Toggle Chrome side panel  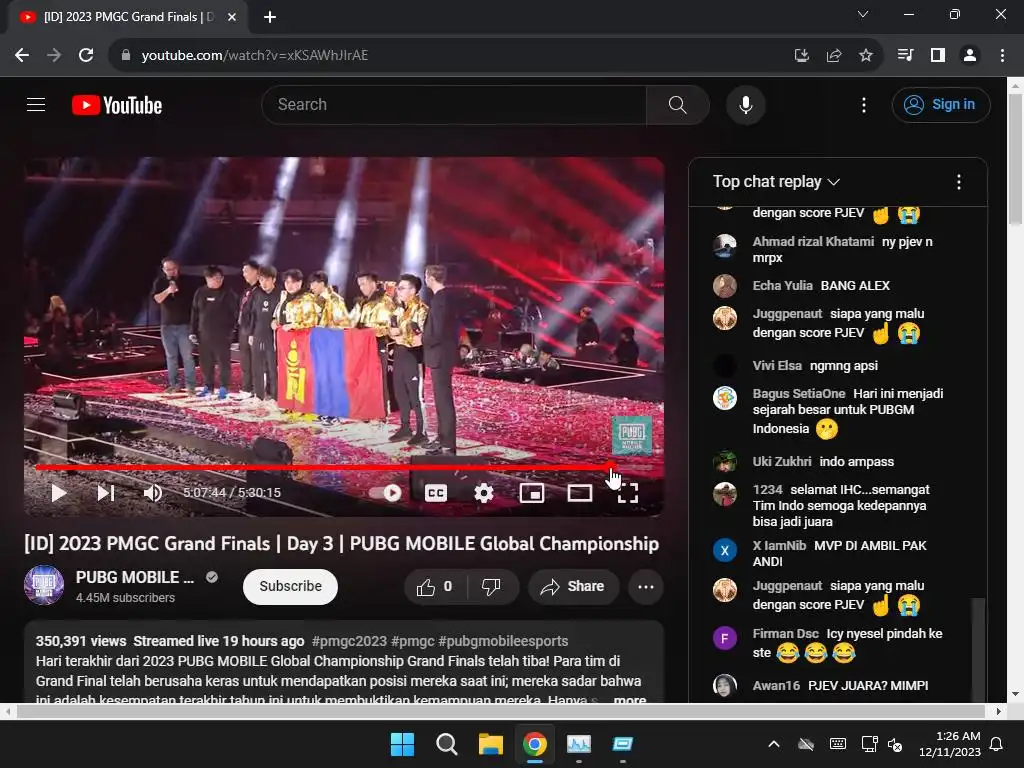coord(938,56)
